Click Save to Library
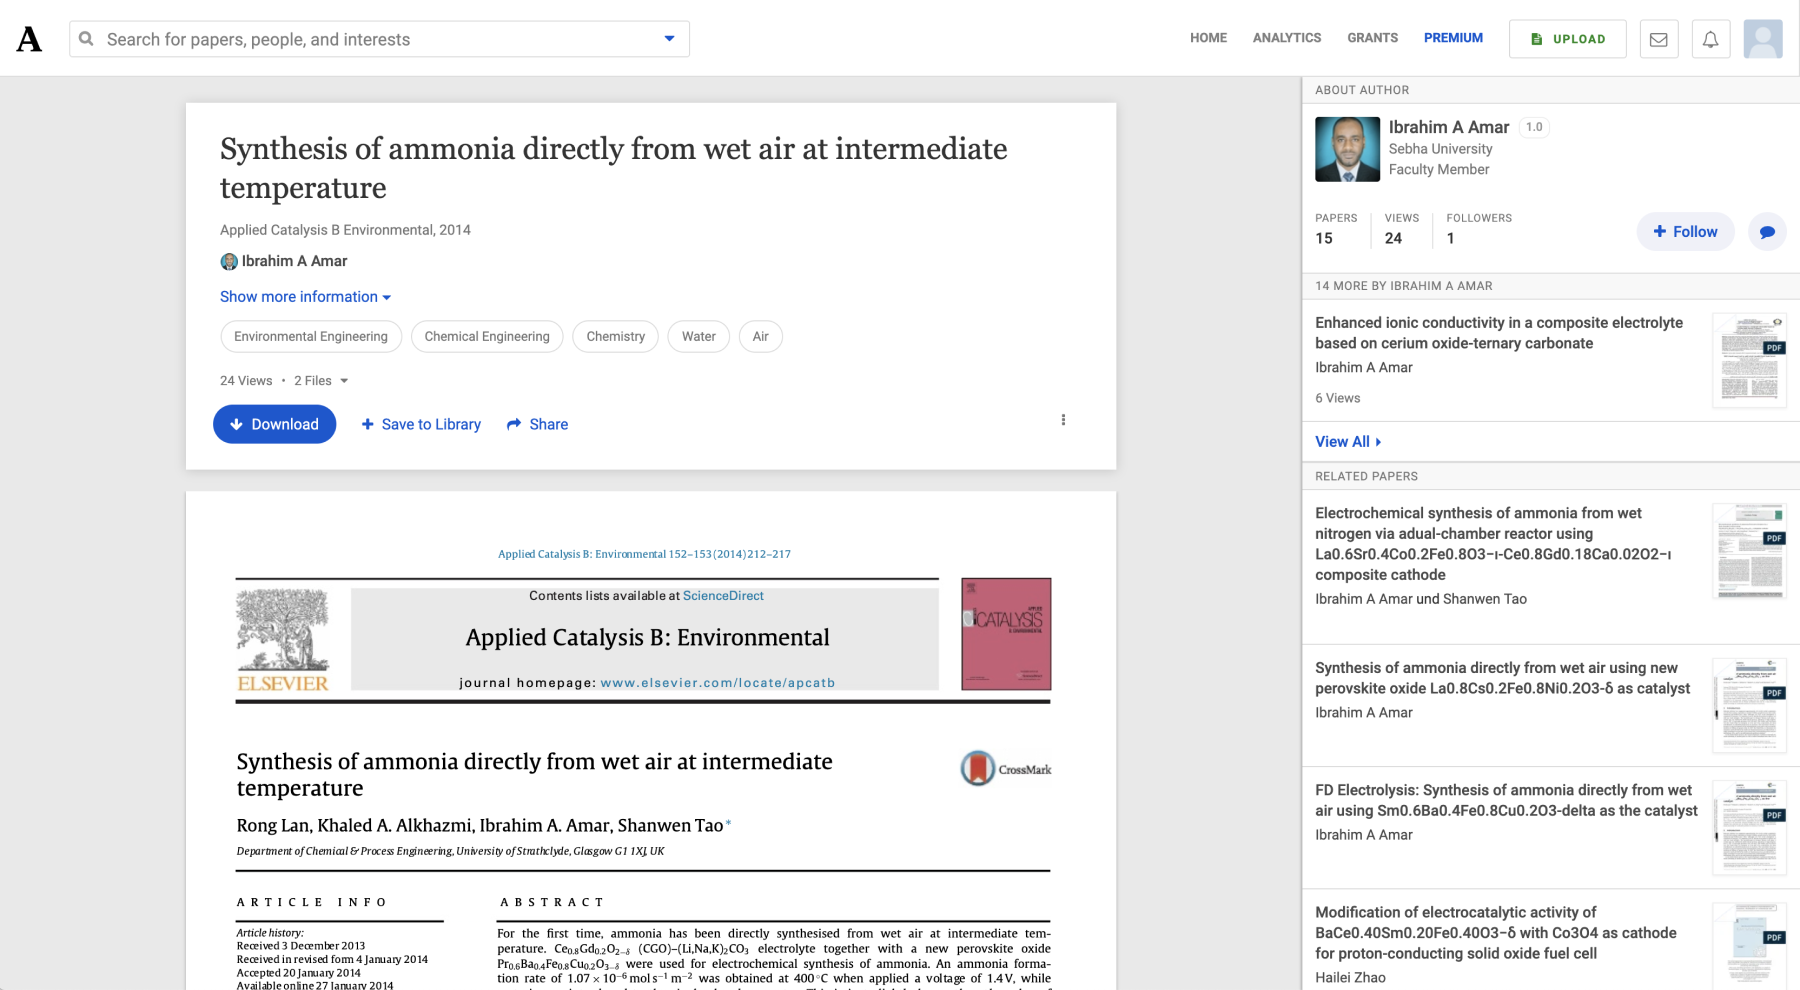Image resolution: width=1800 pixels, height=990 pixels. point(421,424)
